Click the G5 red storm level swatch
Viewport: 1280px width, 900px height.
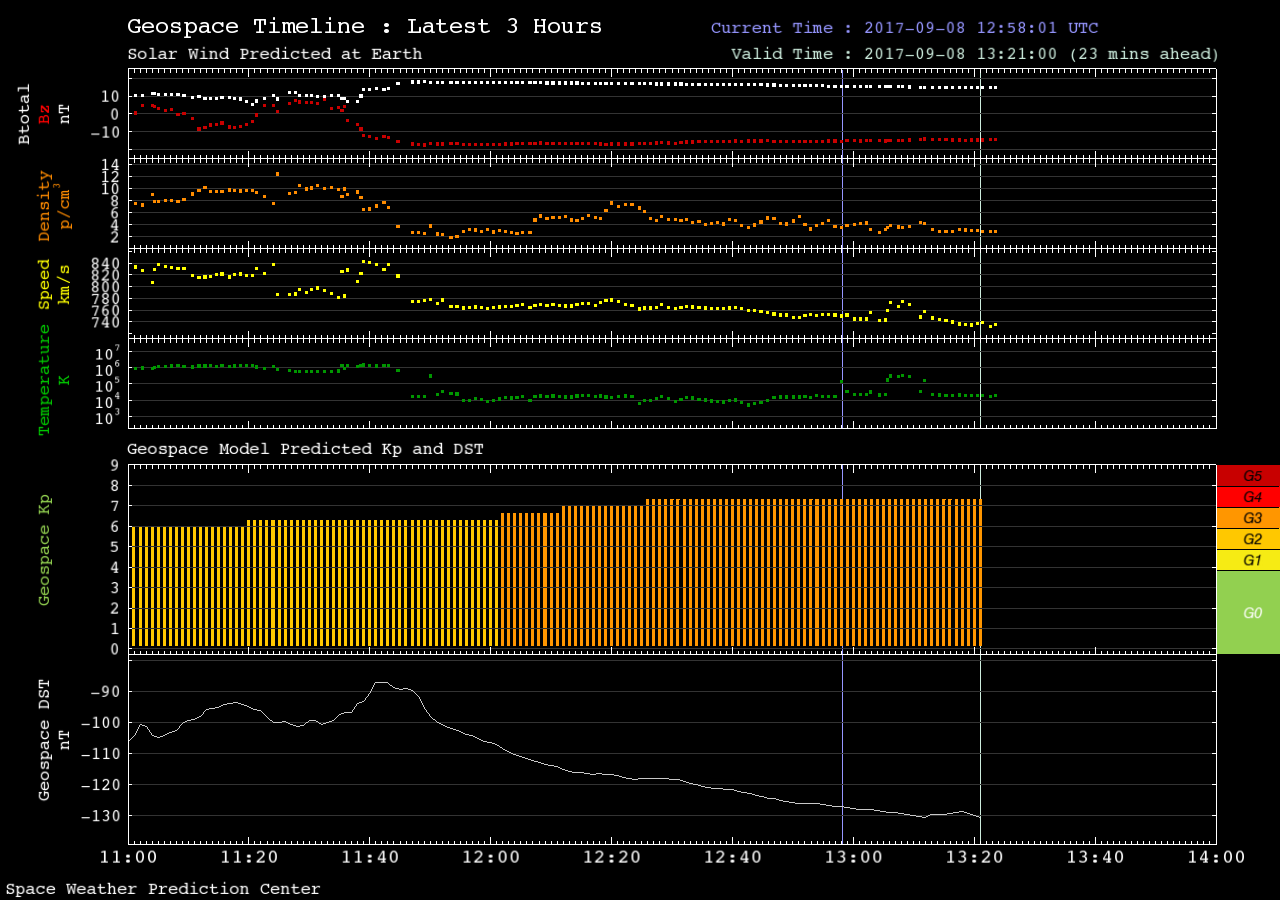(1248, 476)
